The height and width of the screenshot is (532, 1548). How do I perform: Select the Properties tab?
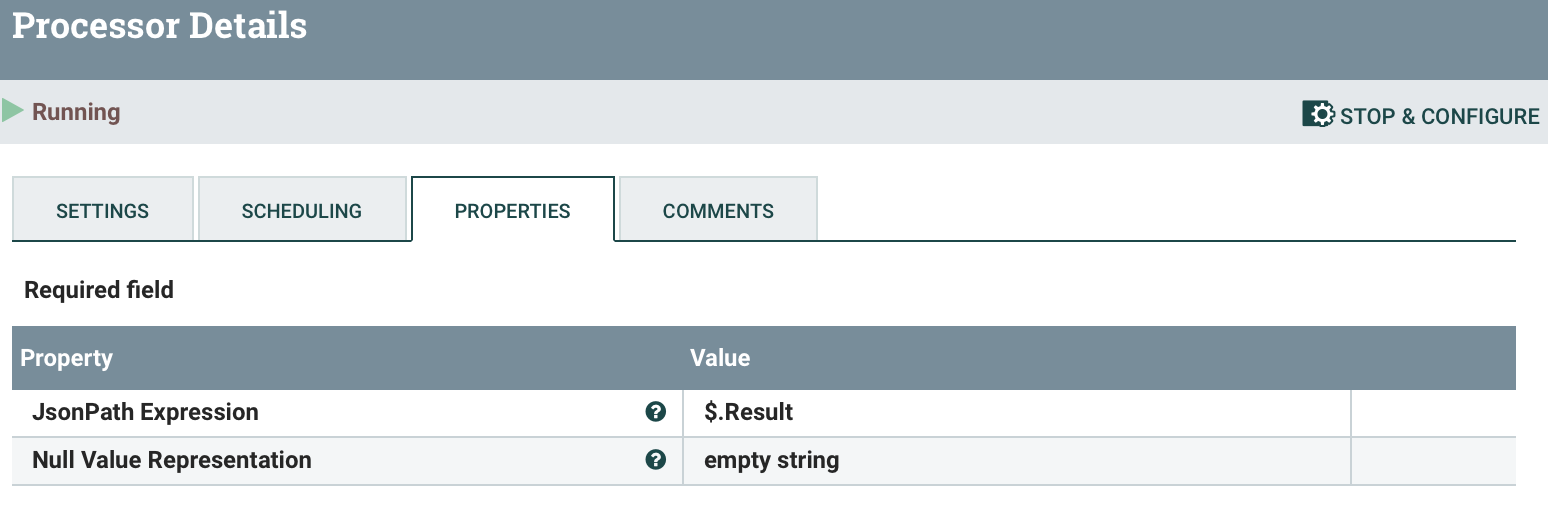[x=512, y=210]
